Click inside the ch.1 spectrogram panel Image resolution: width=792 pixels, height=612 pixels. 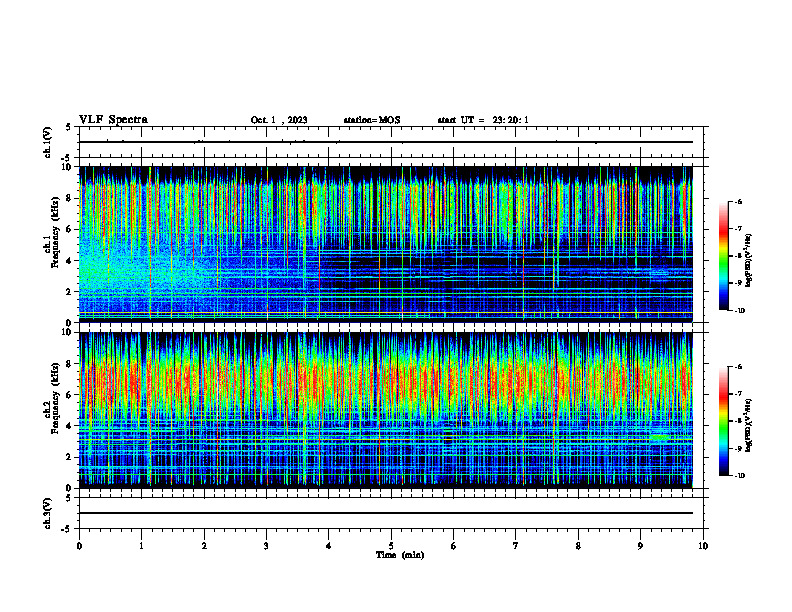click(x=386, y=244)
